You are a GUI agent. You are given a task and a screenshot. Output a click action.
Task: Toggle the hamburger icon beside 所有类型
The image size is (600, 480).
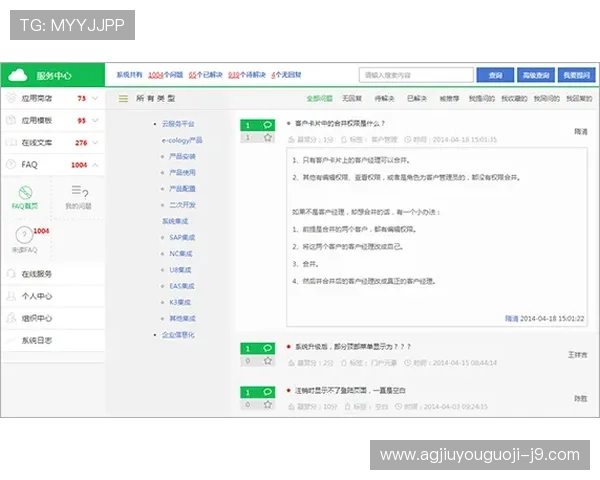123,99
